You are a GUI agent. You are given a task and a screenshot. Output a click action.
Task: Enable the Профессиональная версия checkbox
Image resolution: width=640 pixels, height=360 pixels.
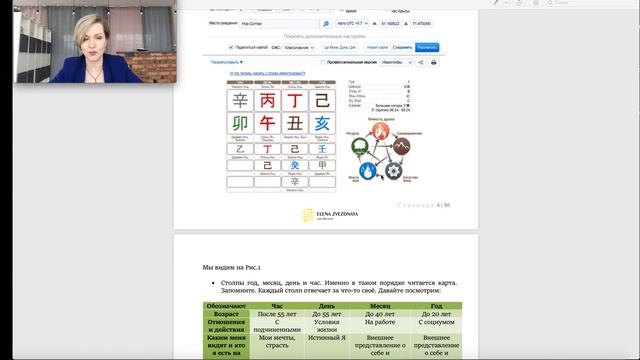point(323,62)
